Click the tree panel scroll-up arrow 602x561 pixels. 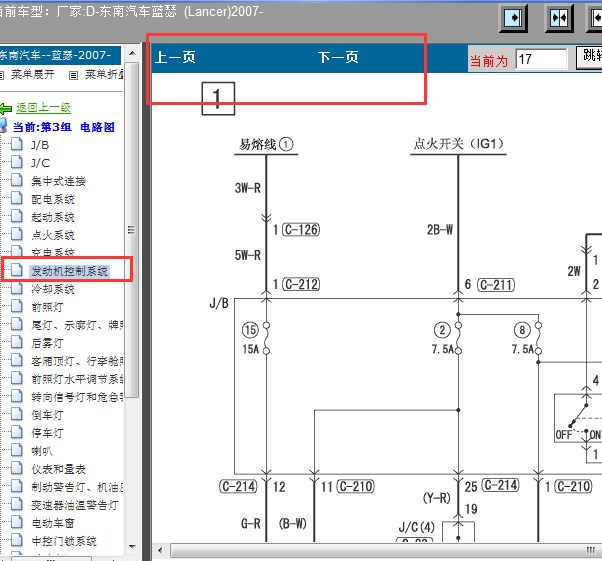(132, 53)
